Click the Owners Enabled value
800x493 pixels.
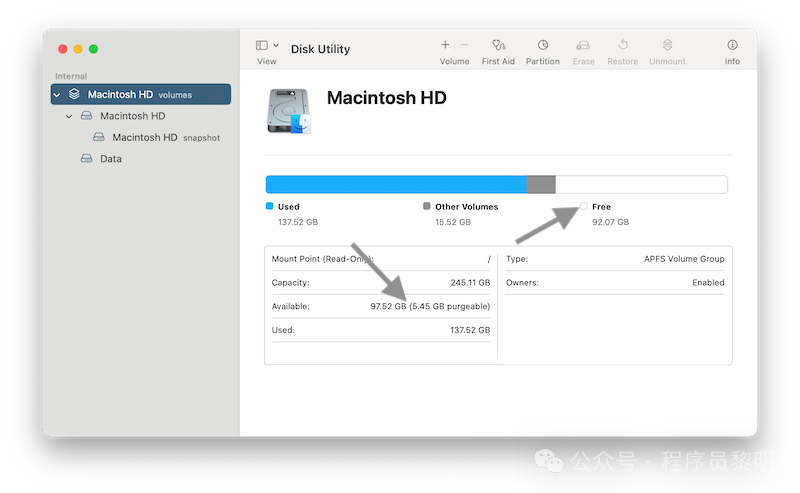tap(708, 283)
